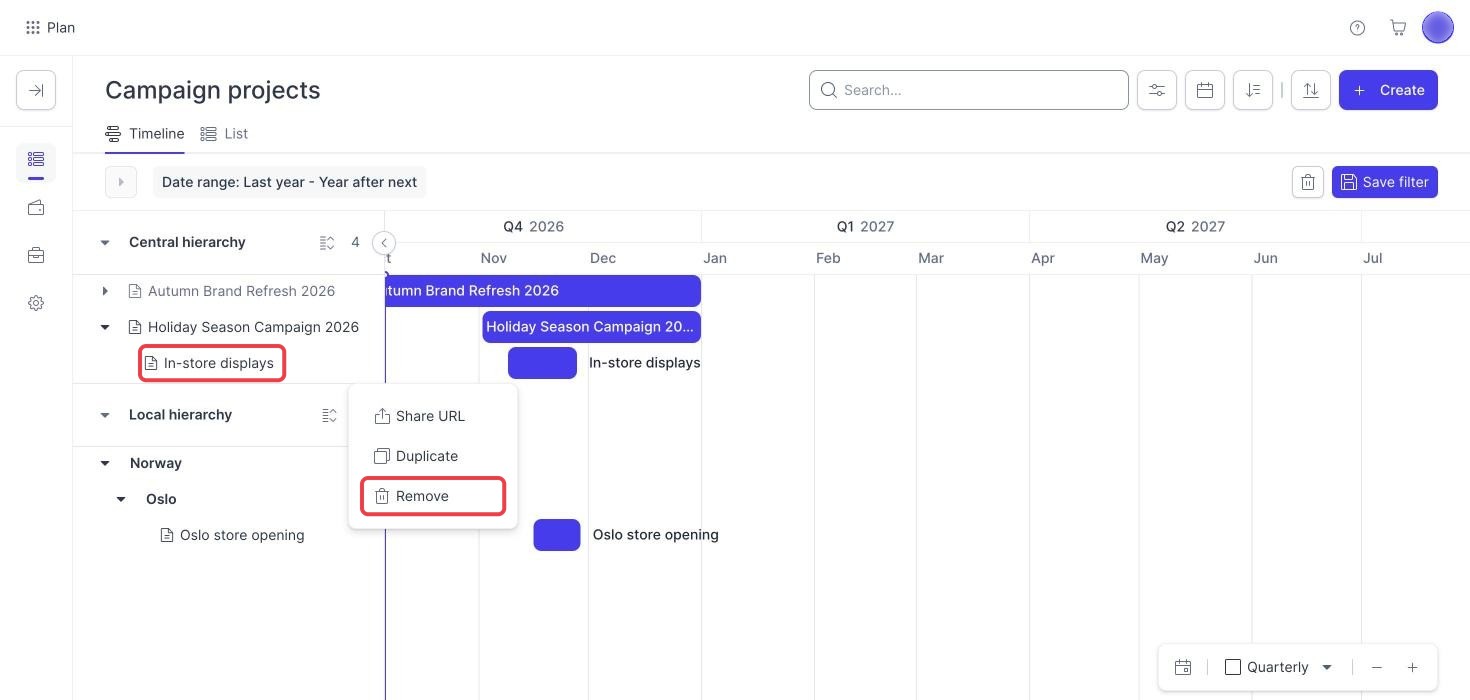Switch to the Timeline tab
The width and height of the screenshot is (1470, 700).
[145, 134]
